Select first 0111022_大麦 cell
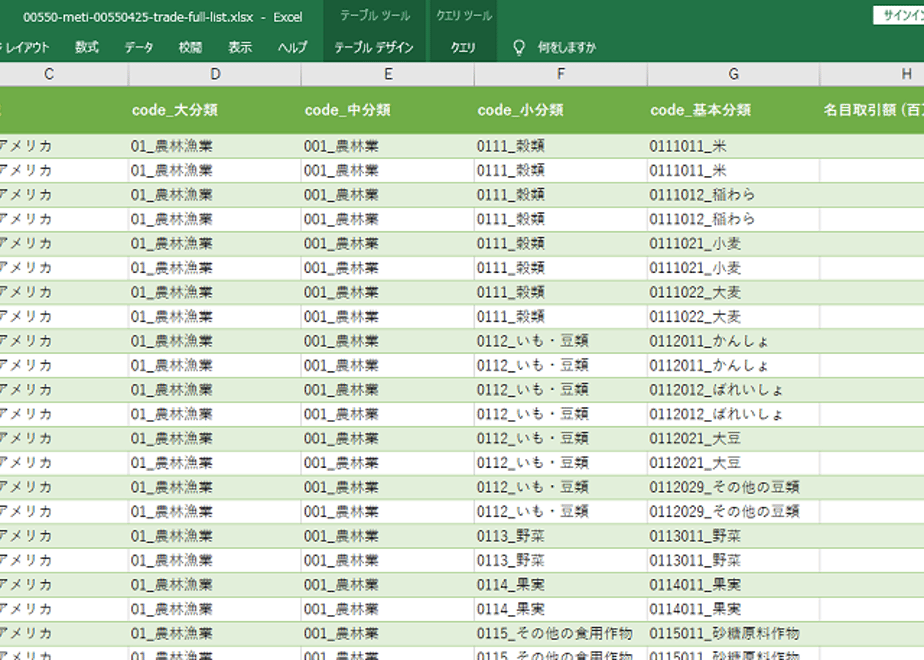Viewport: 924px width, 660px height. [733, 292]
